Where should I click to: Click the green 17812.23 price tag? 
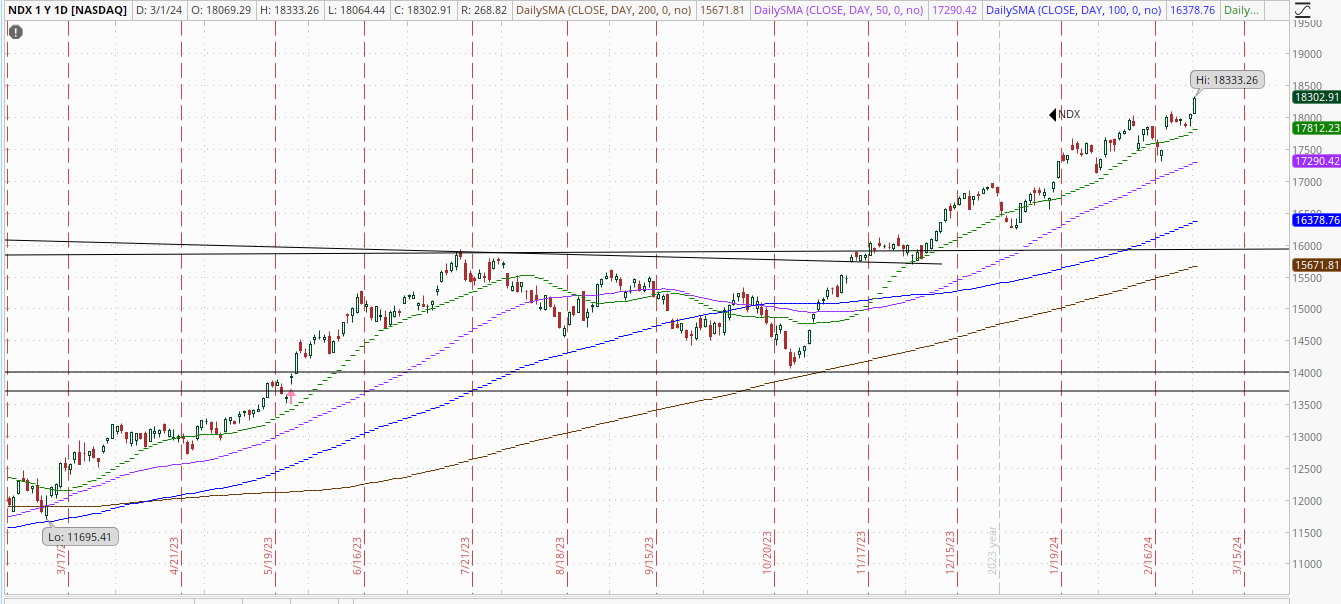click(1316, 128)
